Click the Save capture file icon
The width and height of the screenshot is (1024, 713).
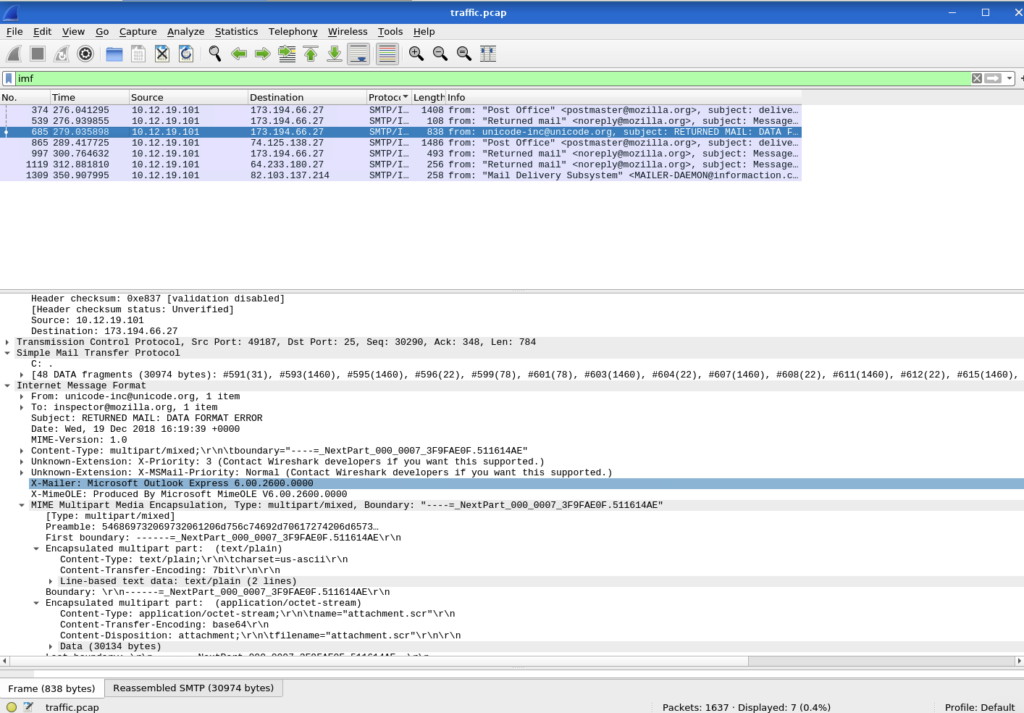coord(138,54)
